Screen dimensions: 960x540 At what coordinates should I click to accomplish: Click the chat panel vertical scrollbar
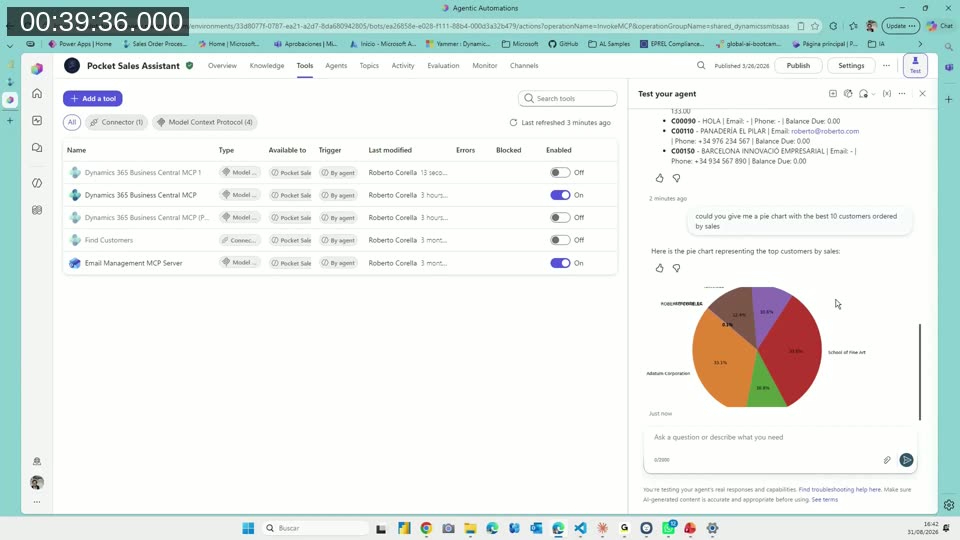click(920, 372)
